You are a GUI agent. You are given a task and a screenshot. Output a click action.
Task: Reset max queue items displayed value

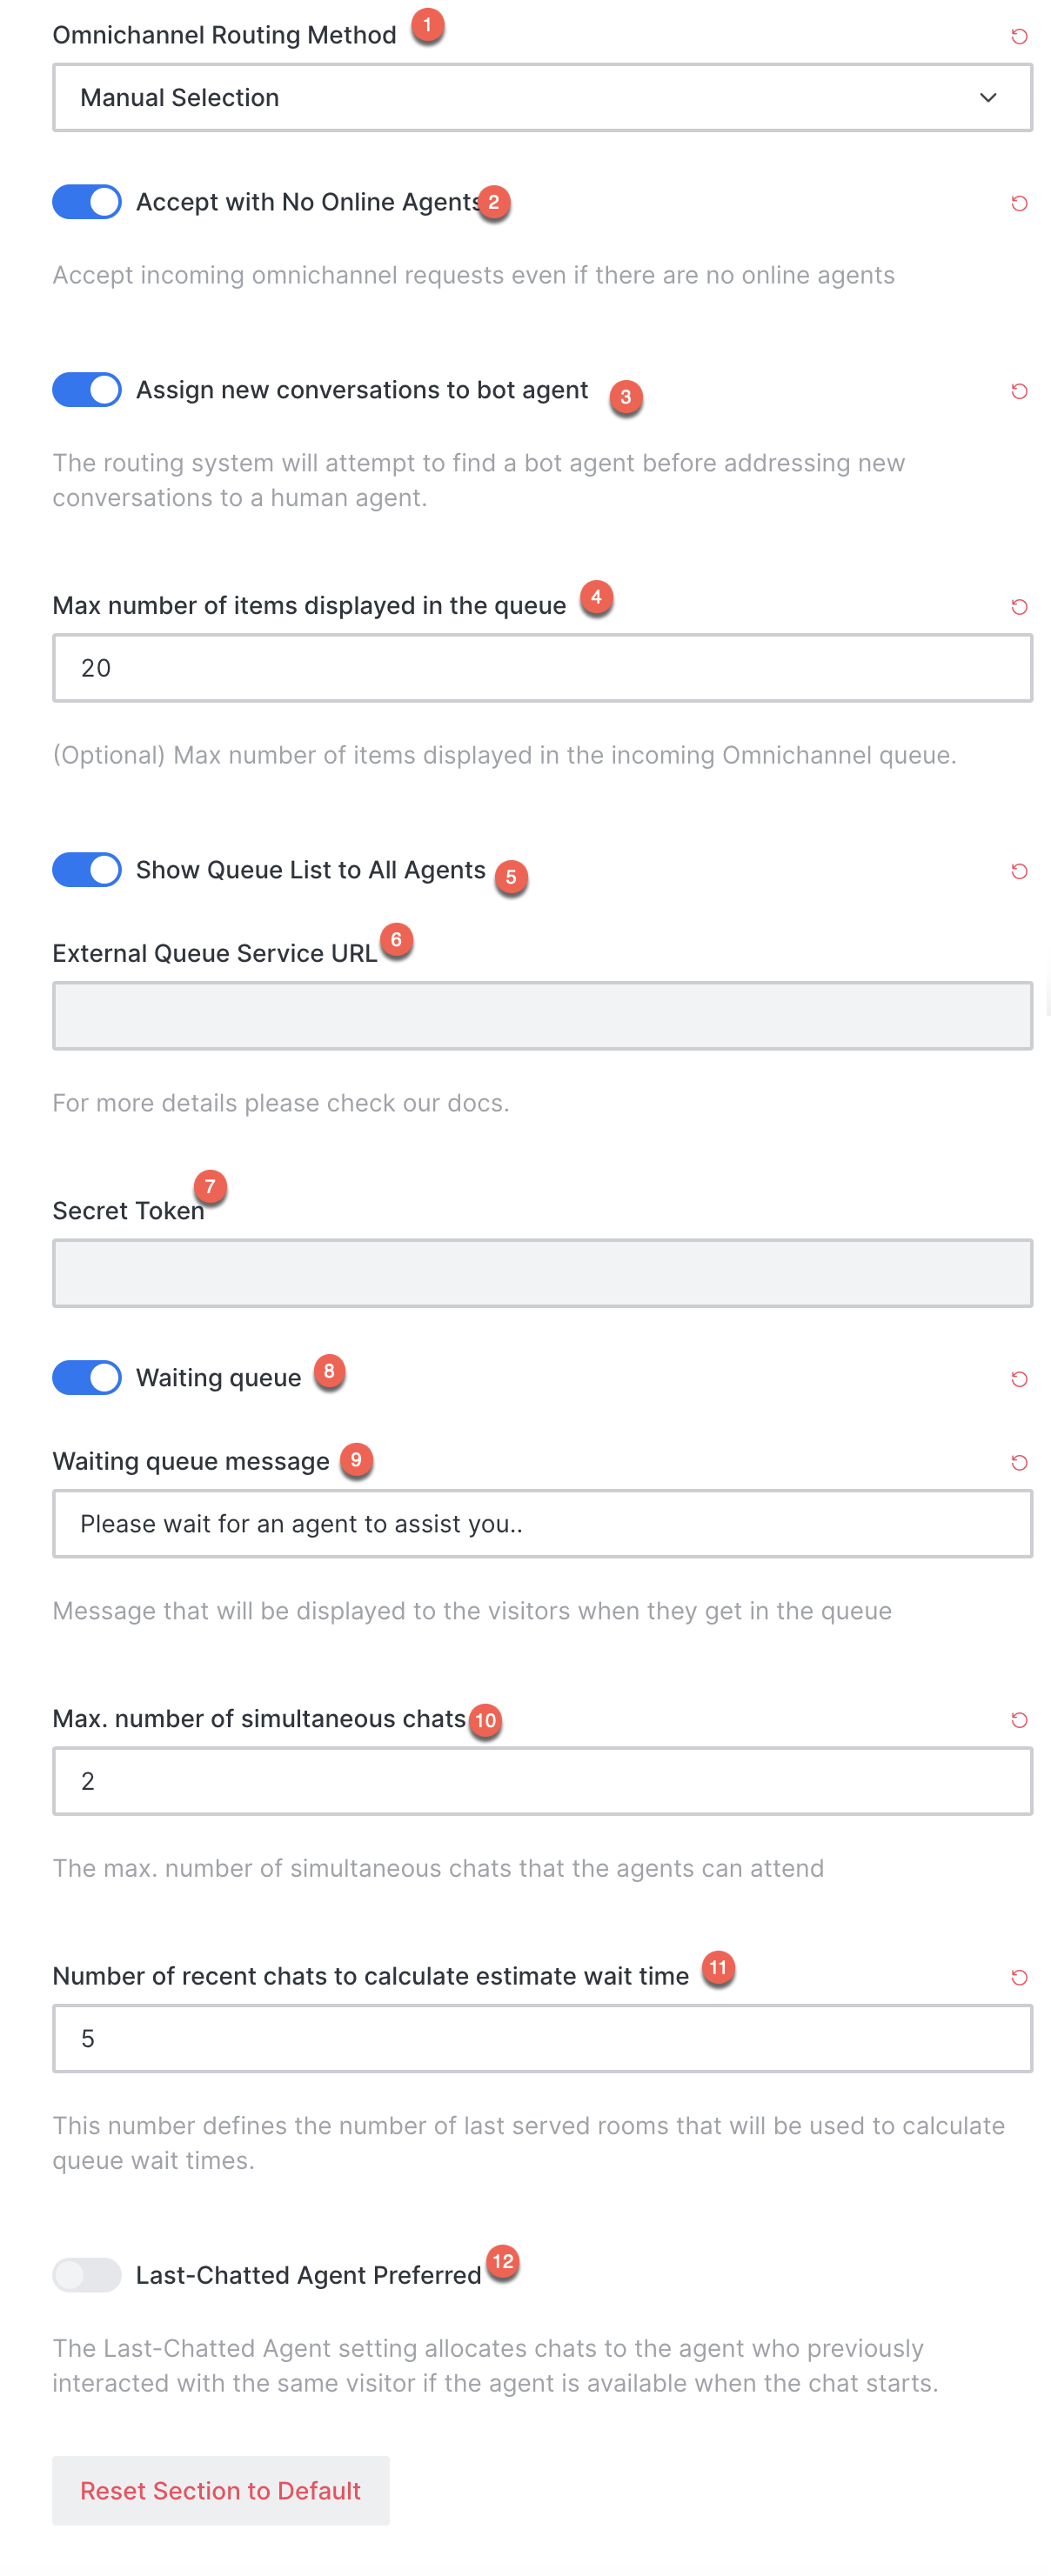click(x=1019, y=607)
